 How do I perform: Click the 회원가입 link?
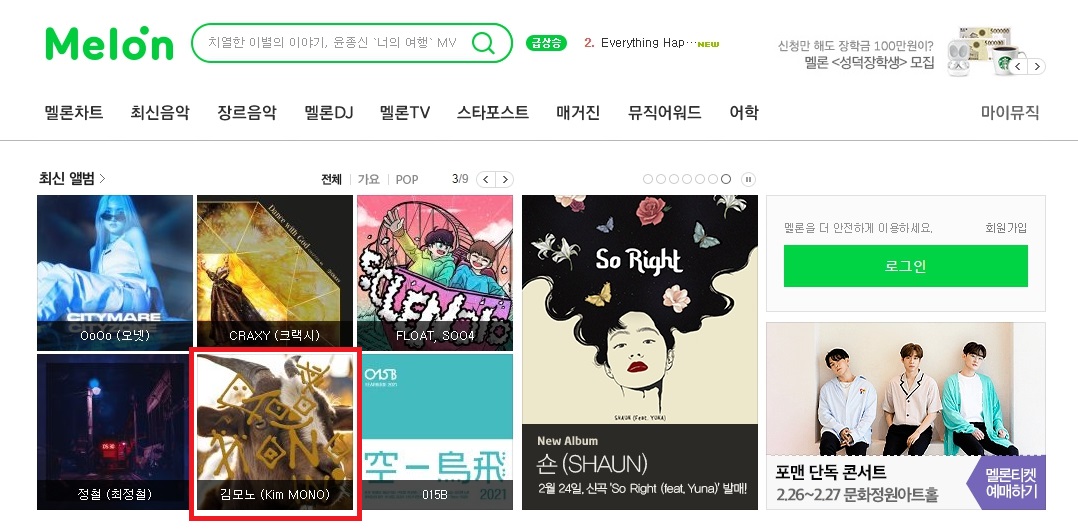tap(1006, 228)
